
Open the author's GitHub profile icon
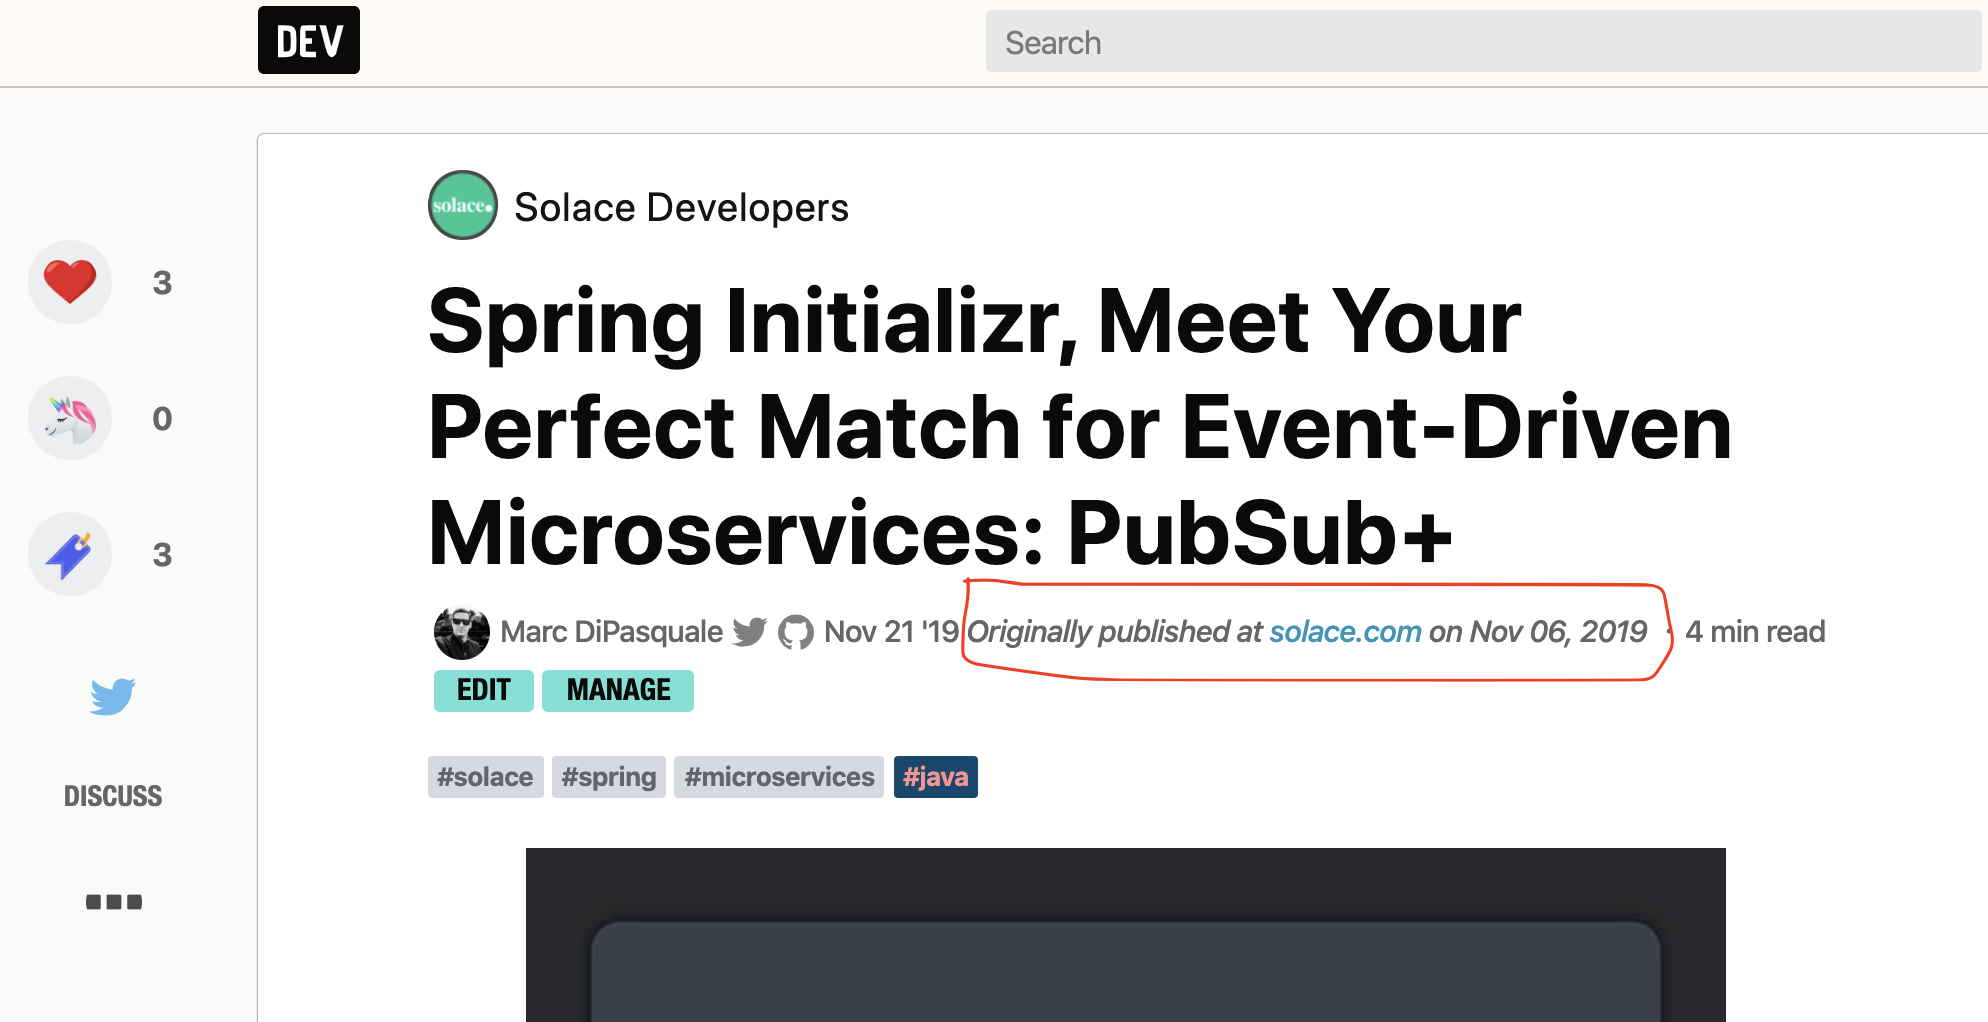pos(797,631)
